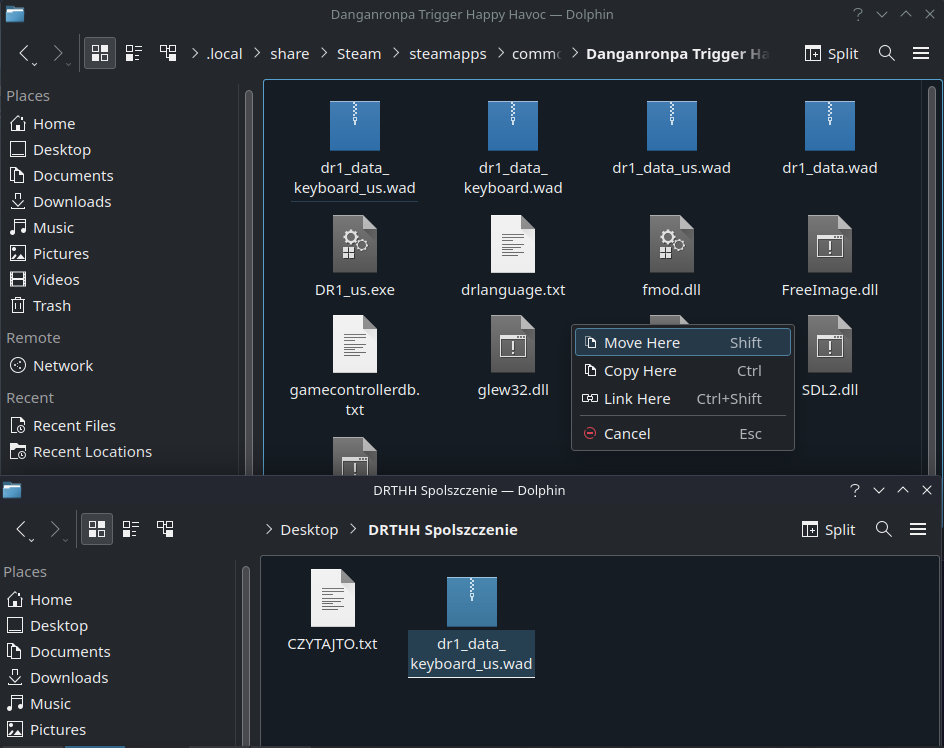Screen dimensions: 944x748
Task: Open search in DRTHH Spolszczenie window
Action: click(x=883, y=529)
